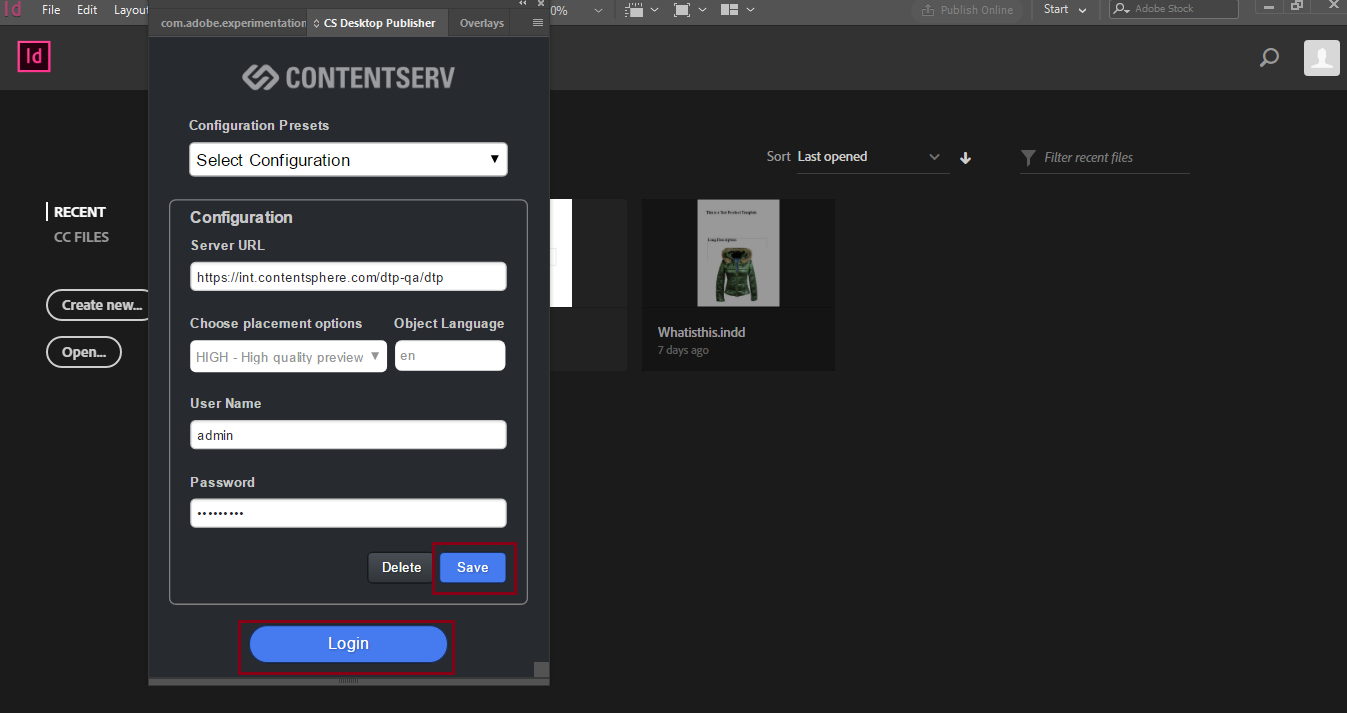Open the Start workspace dropdown
Screen dimensions: 1347x713
tap(1065, 9)
